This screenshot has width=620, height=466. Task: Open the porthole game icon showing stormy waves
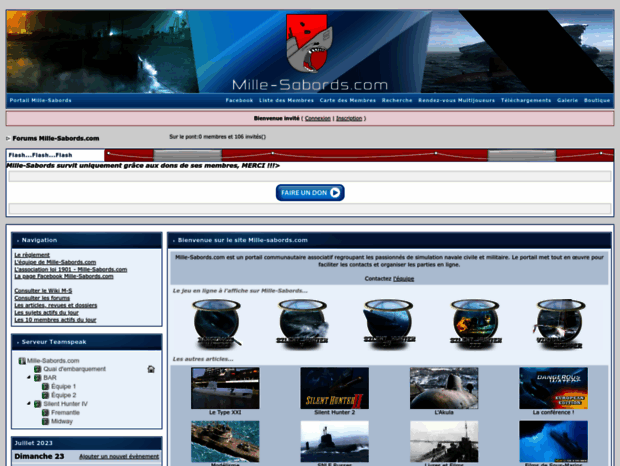click(302, 323)
